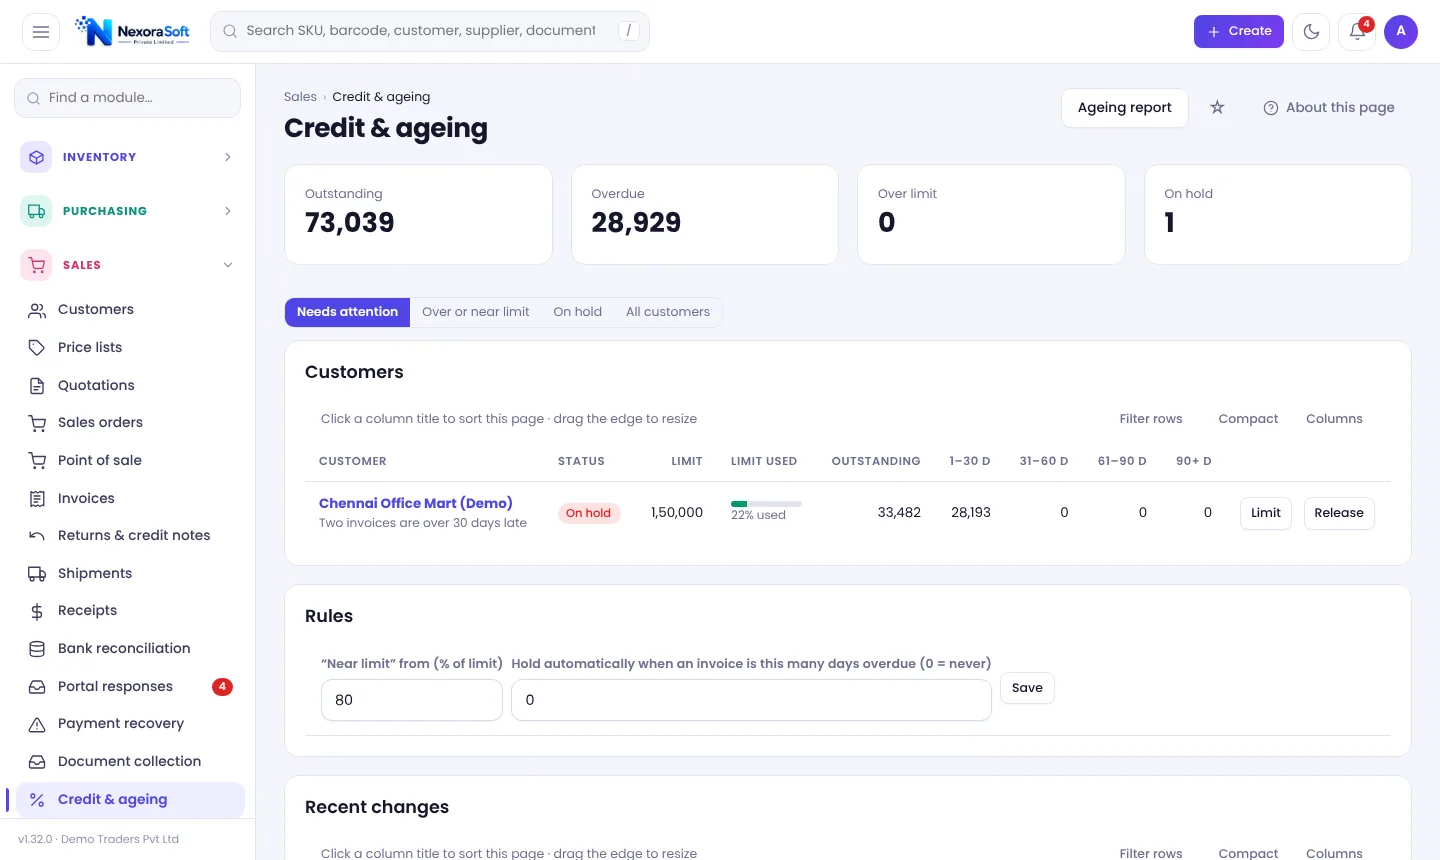Image resolution: width=1440 pixels, height=860 pixels.
Task: Switch to Over or near limit tab
Action: click(476, 312)
